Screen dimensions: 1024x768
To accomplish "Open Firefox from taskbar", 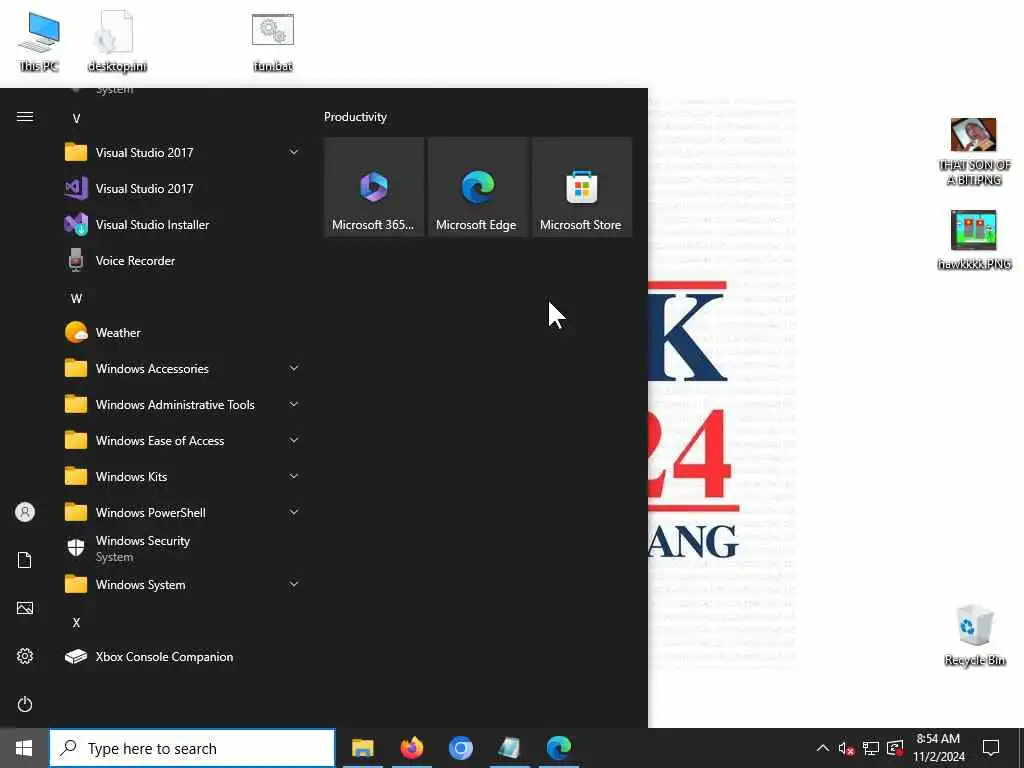I will pos(411,748).
